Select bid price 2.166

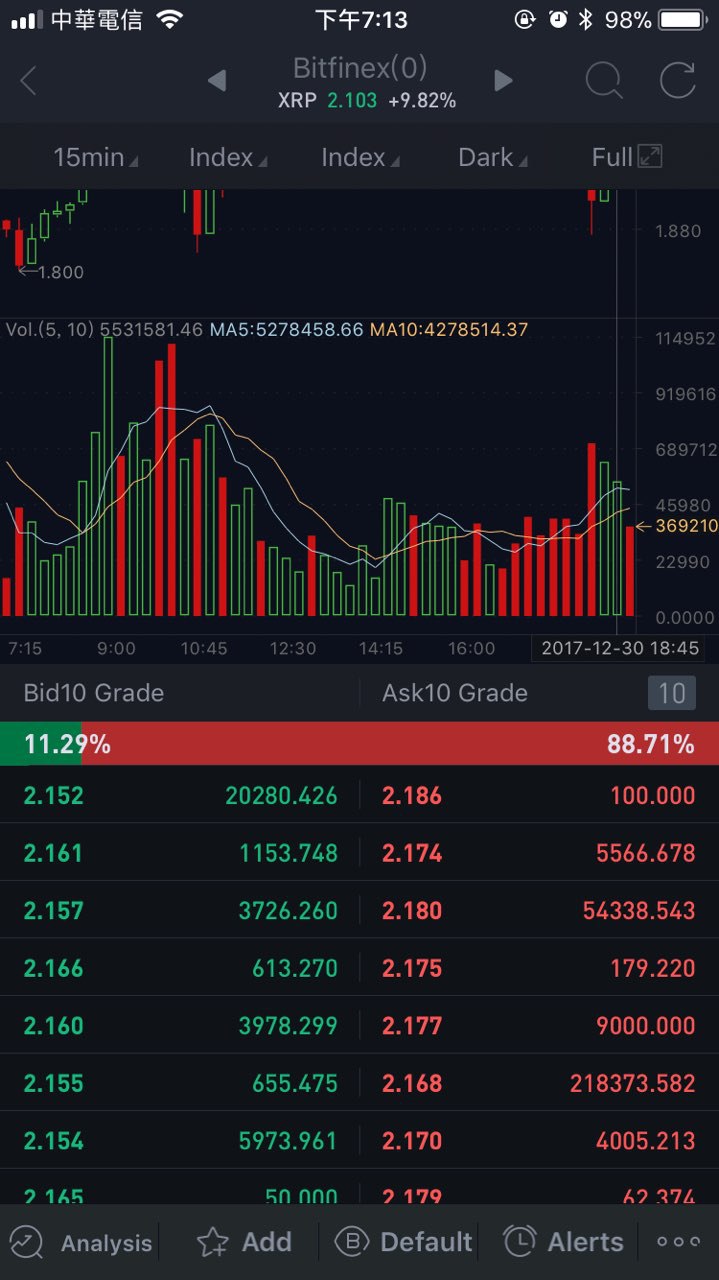[x=54, y=968]
